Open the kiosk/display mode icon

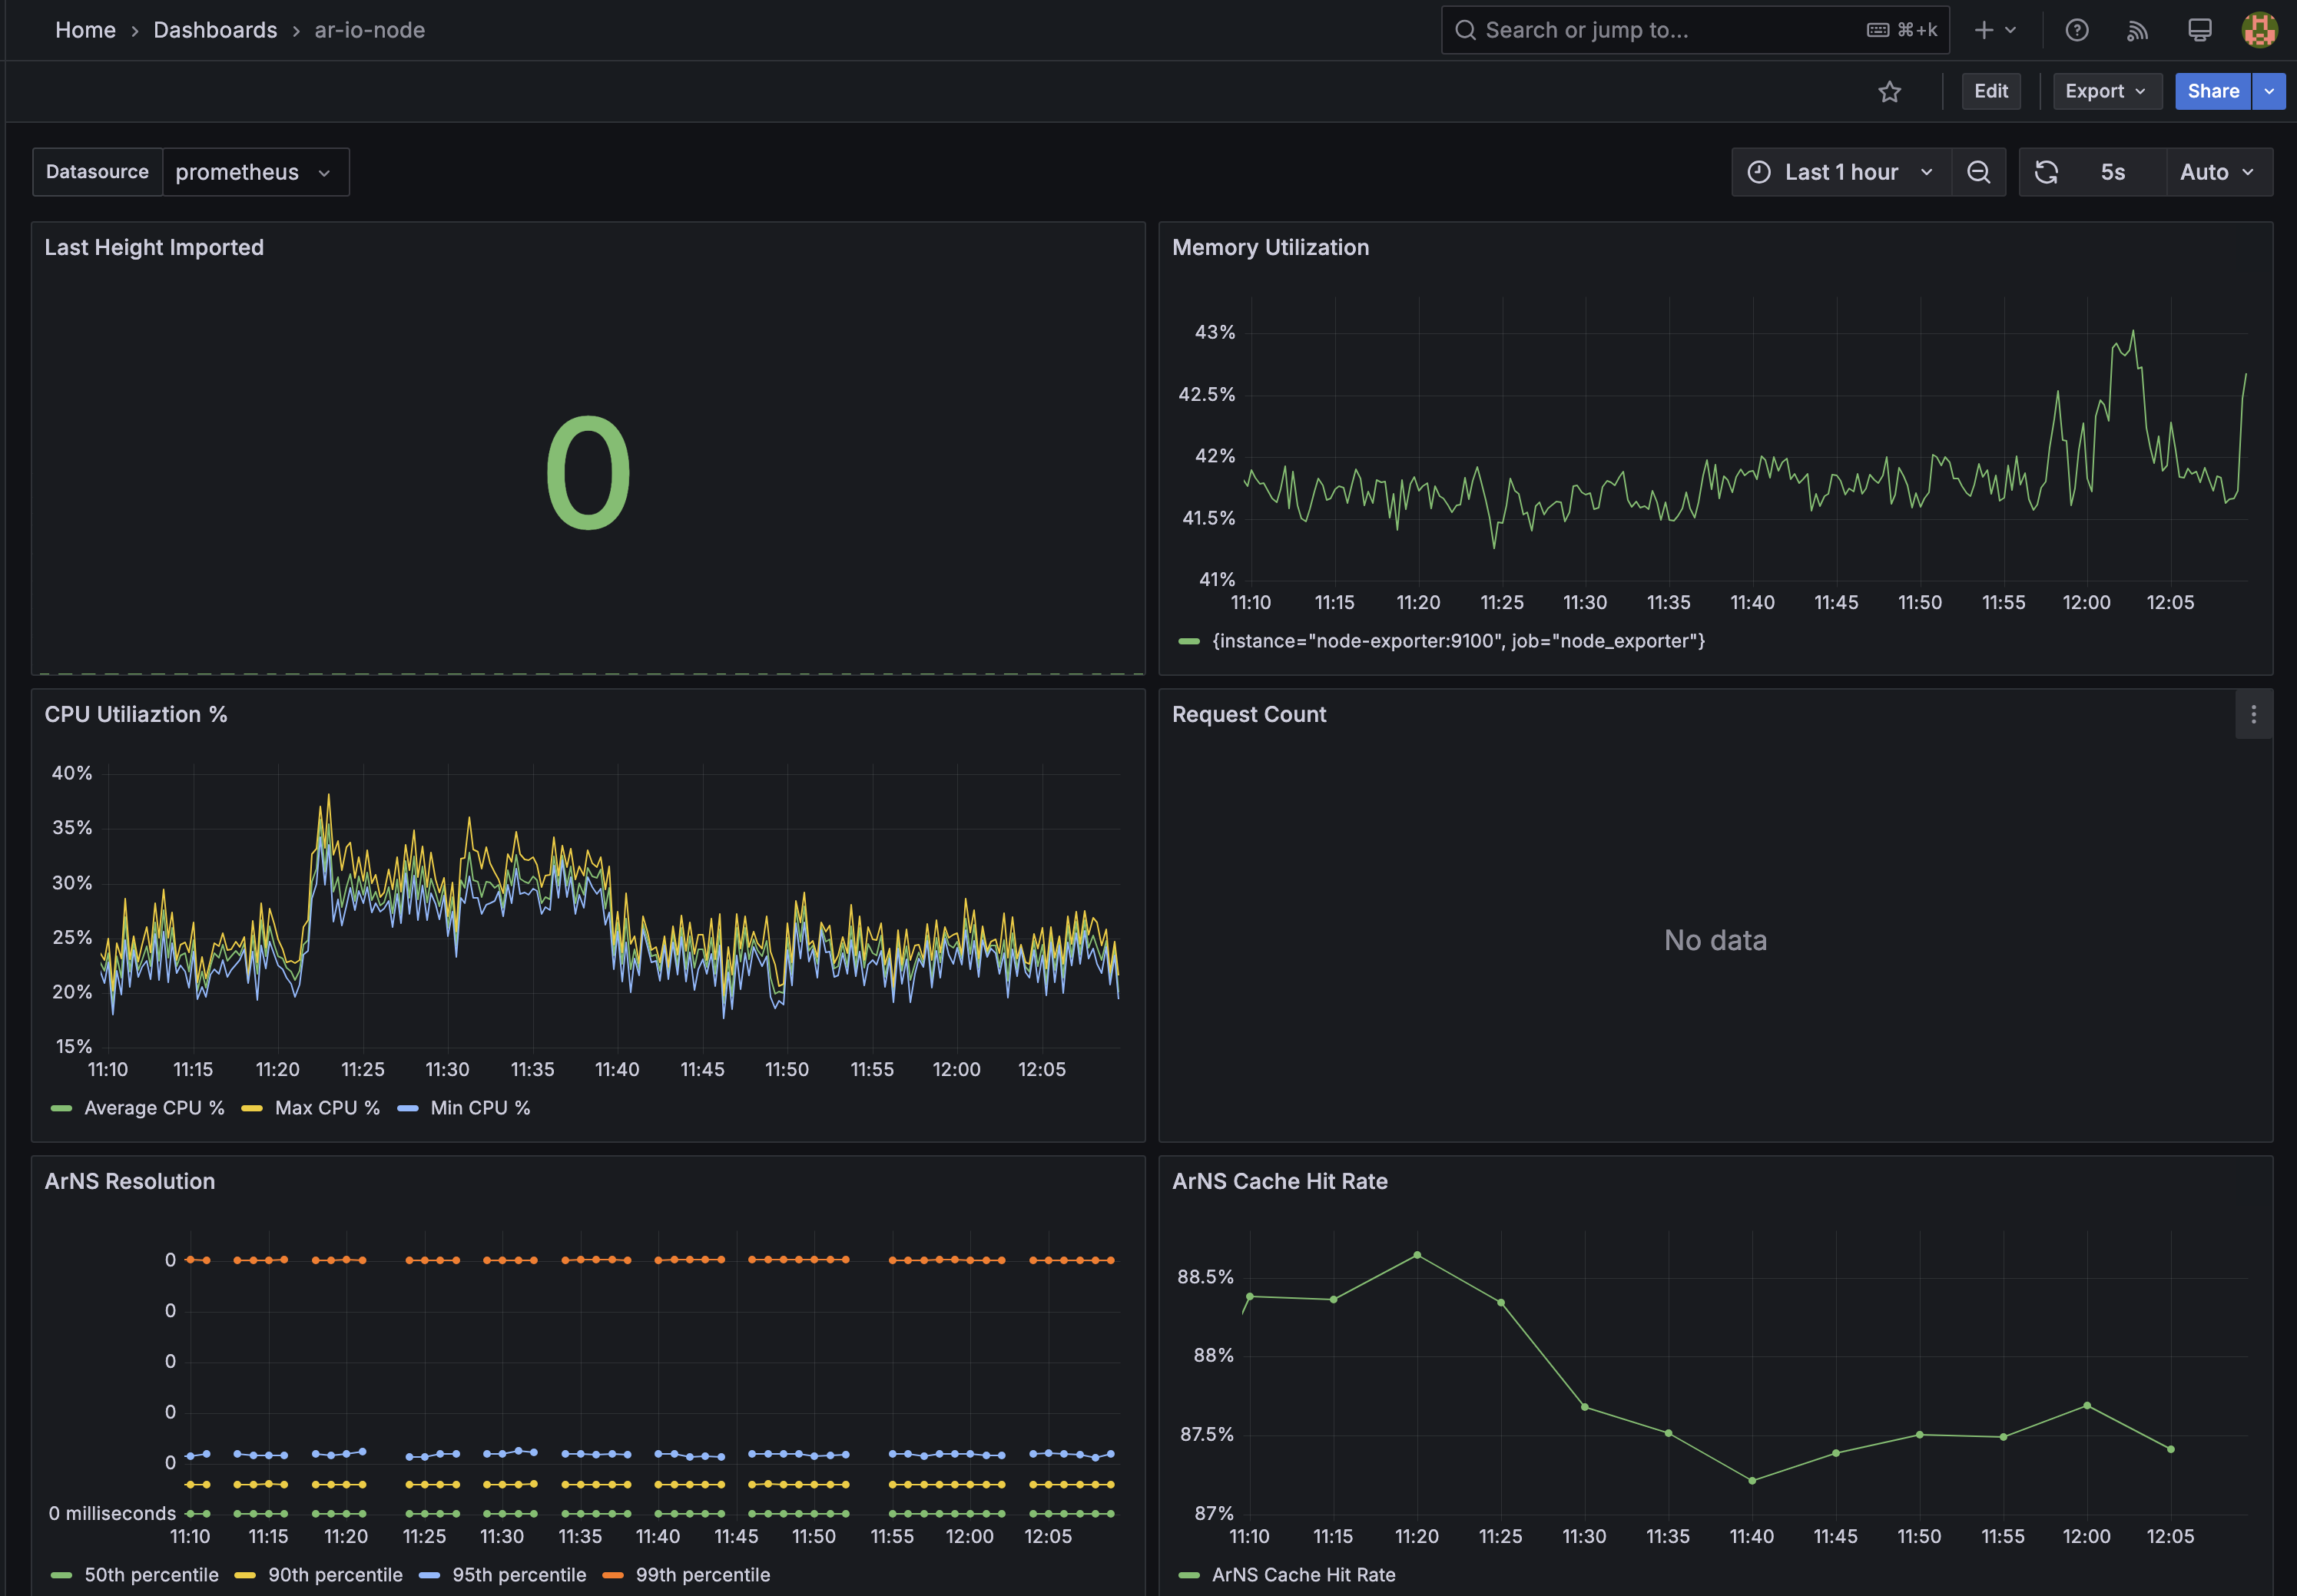point(2197,30)
